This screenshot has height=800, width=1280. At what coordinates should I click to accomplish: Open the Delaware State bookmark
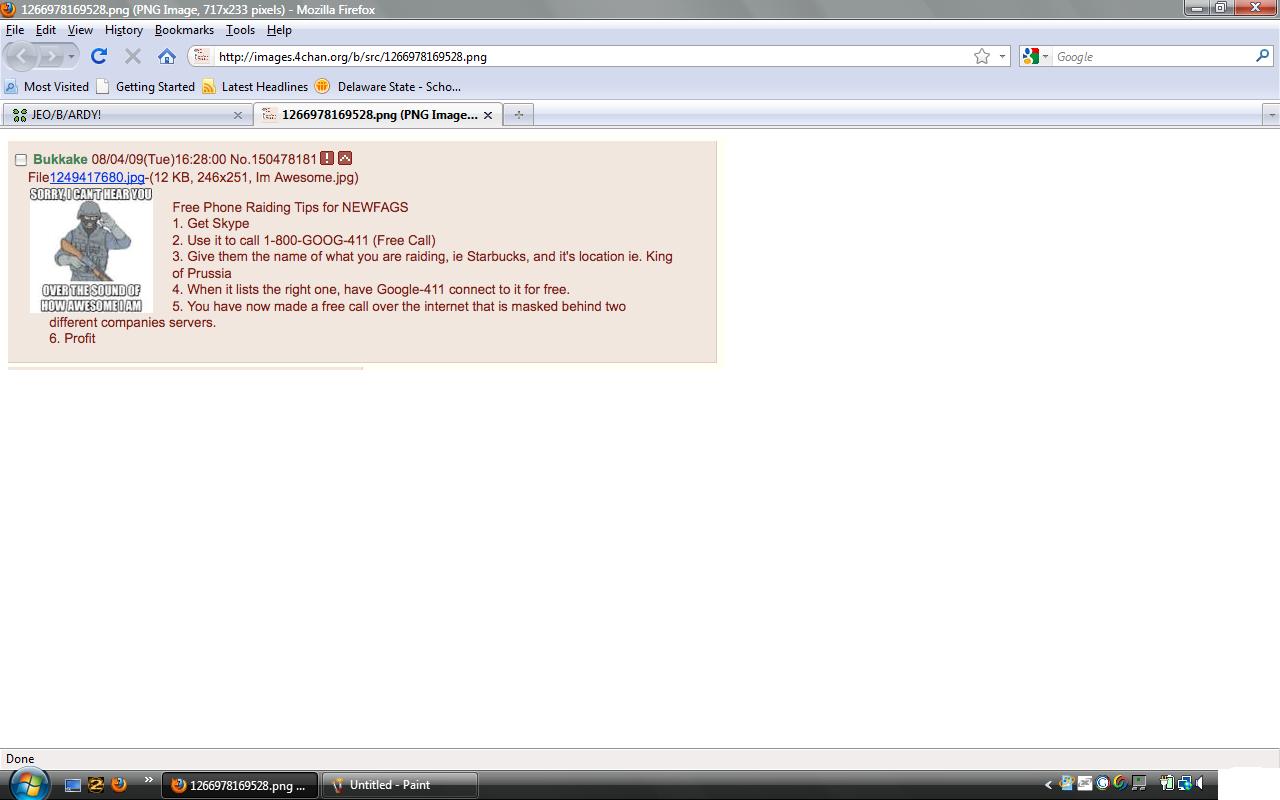388,87
